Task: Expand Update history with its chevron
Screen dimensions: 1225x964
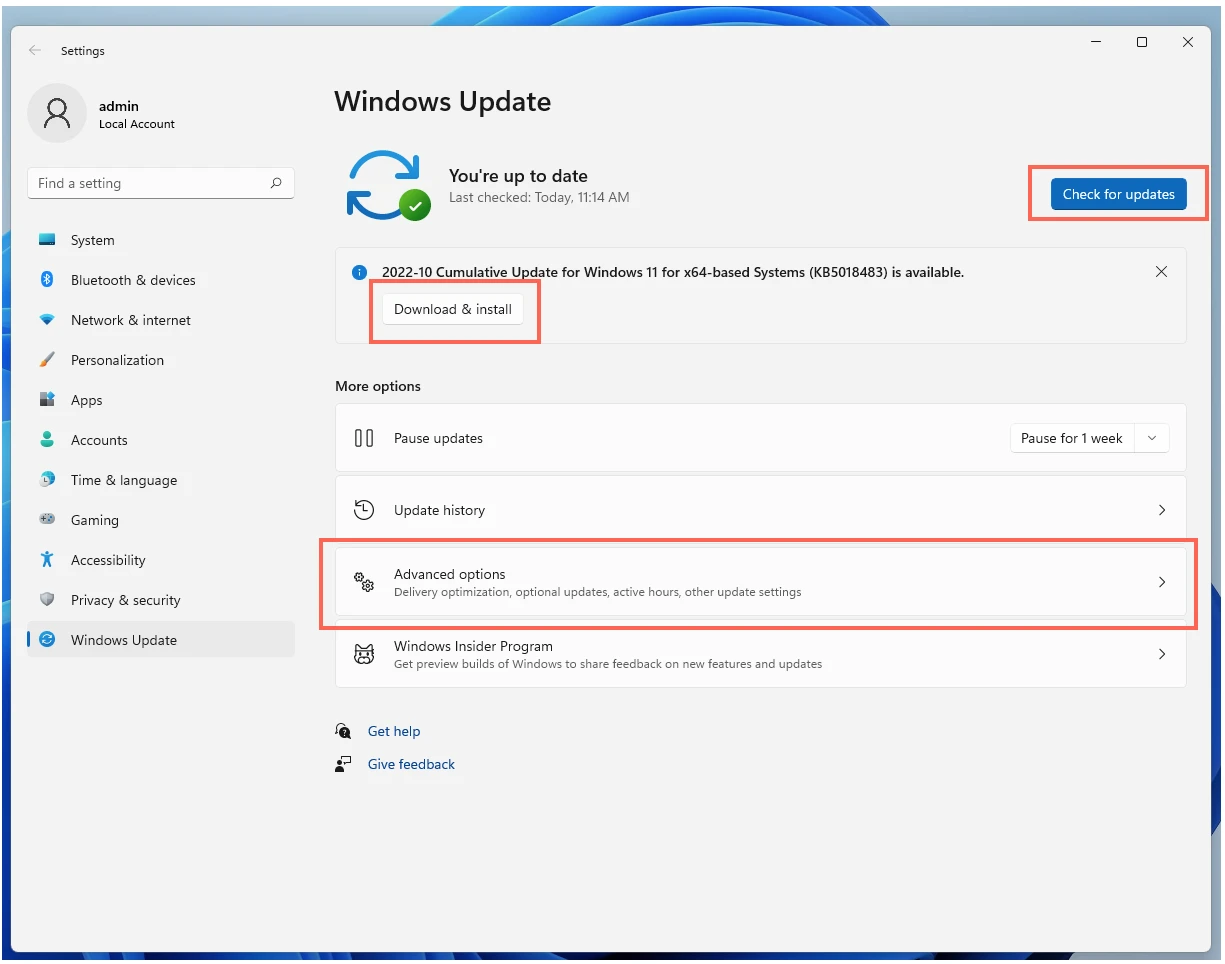Action: [1161, 510]
